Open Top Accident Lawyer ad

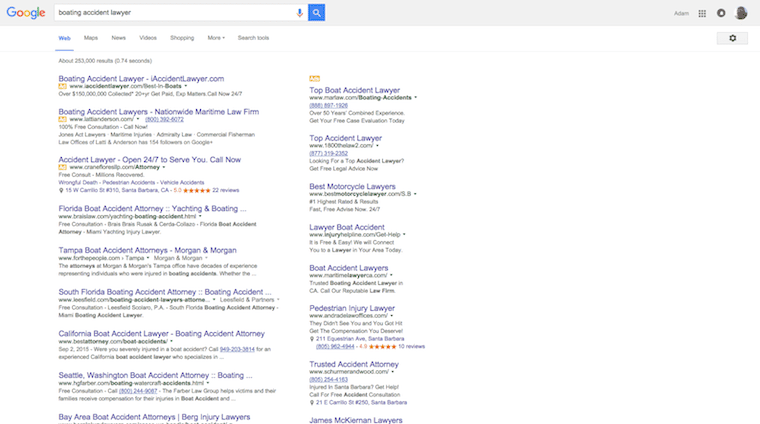[x=346, y=138]
